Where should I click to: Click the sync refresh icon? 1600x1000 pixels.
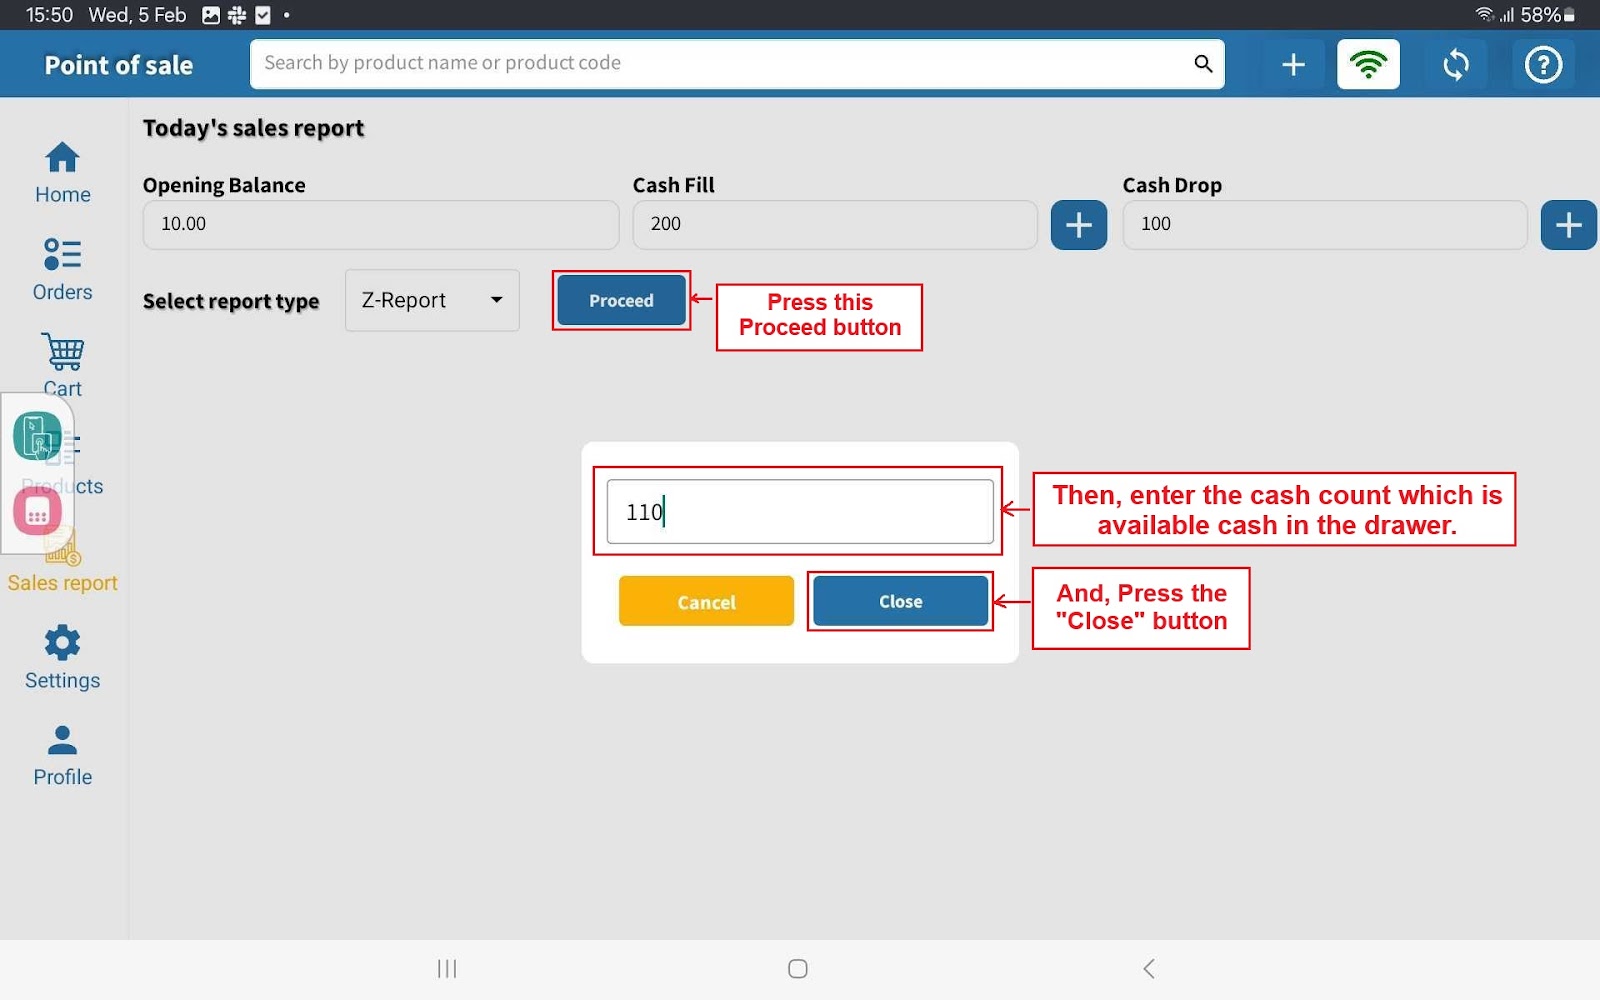[1456, 65]
